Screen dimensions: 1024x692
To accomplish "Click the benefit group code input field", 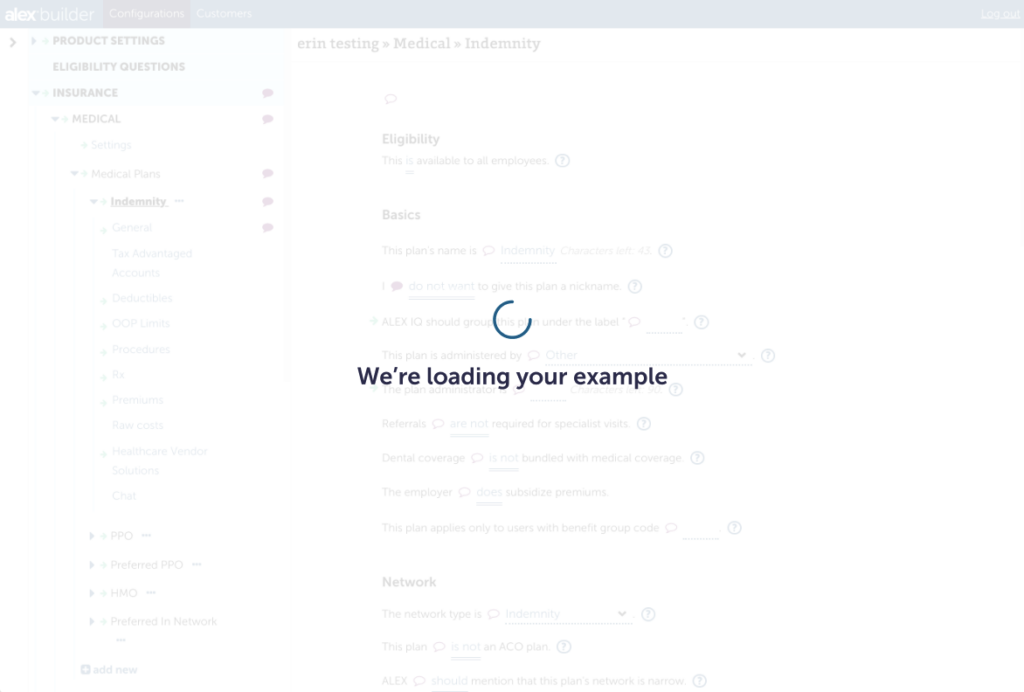I will click(x=700, y=528).
